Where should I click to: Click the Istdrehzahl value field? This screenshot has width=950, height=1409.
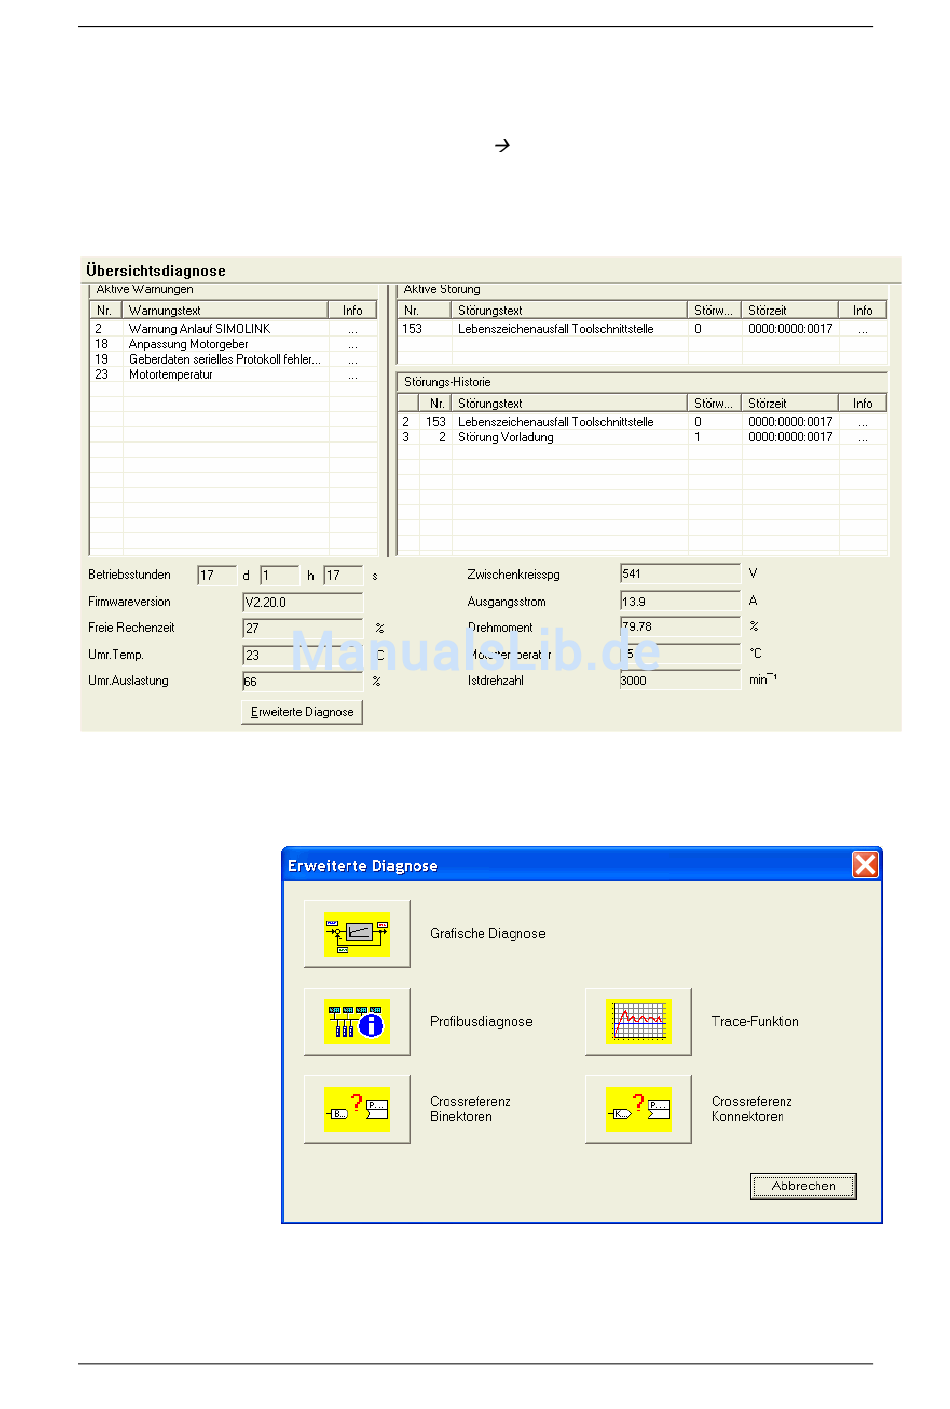pos(680,681)
